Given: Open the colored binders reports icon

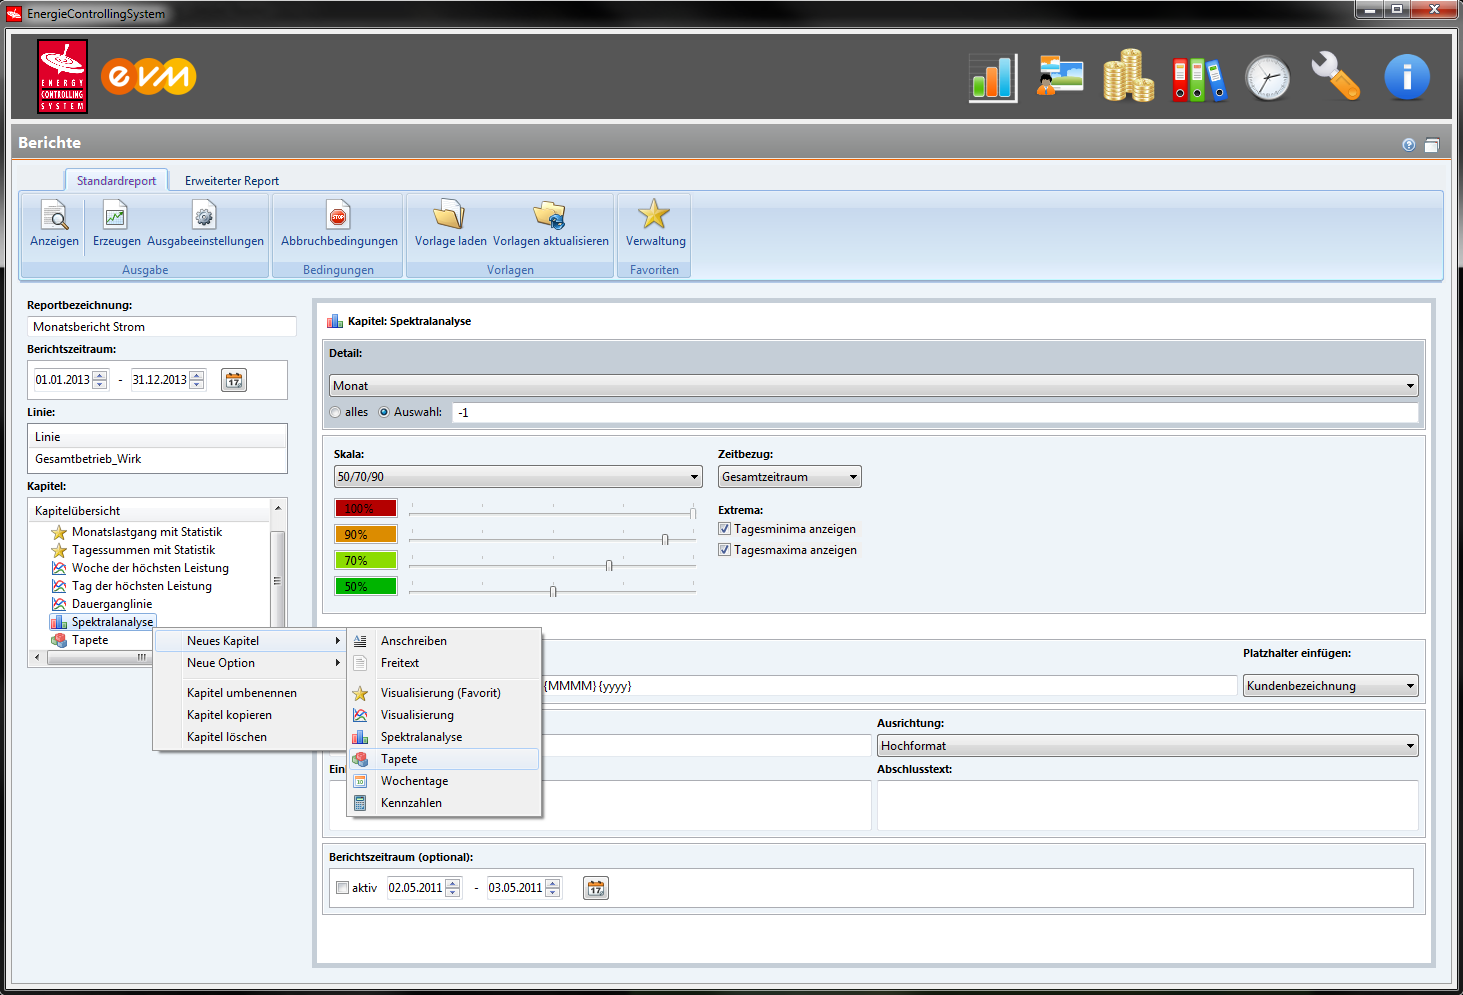Looking at the screenshot, I should [x=1199, y=79].
